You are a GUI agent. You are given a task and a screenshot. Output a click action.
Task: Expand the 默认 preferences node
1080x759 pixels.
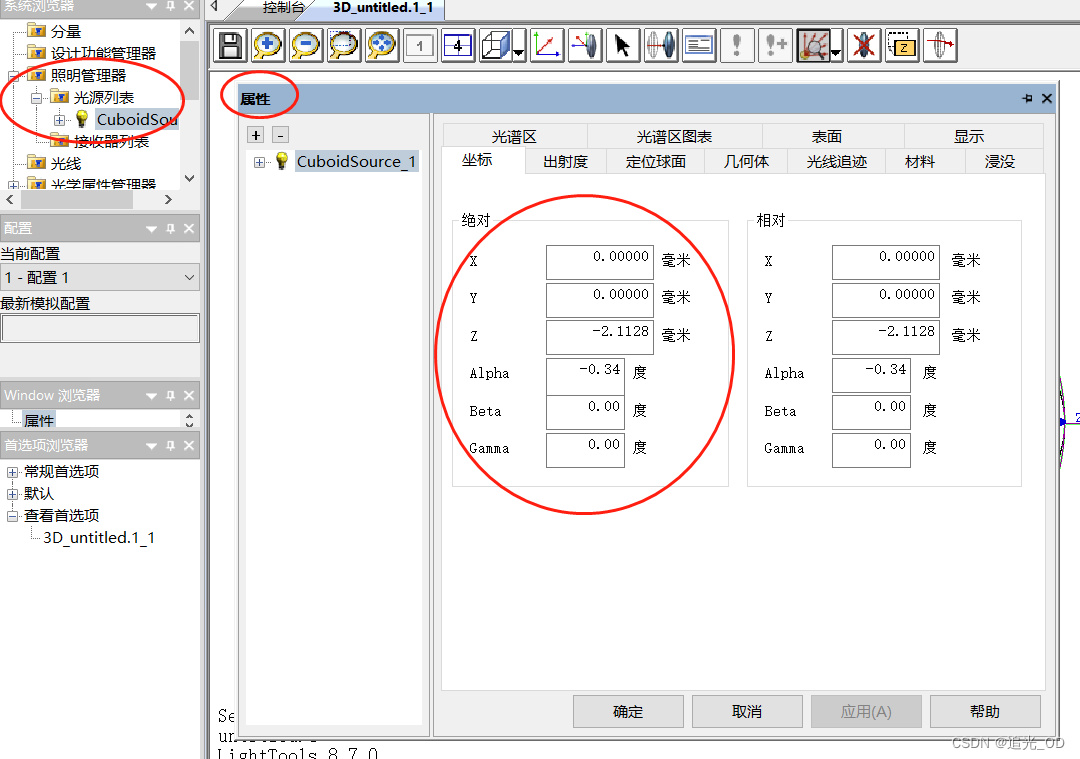point(12,495)
